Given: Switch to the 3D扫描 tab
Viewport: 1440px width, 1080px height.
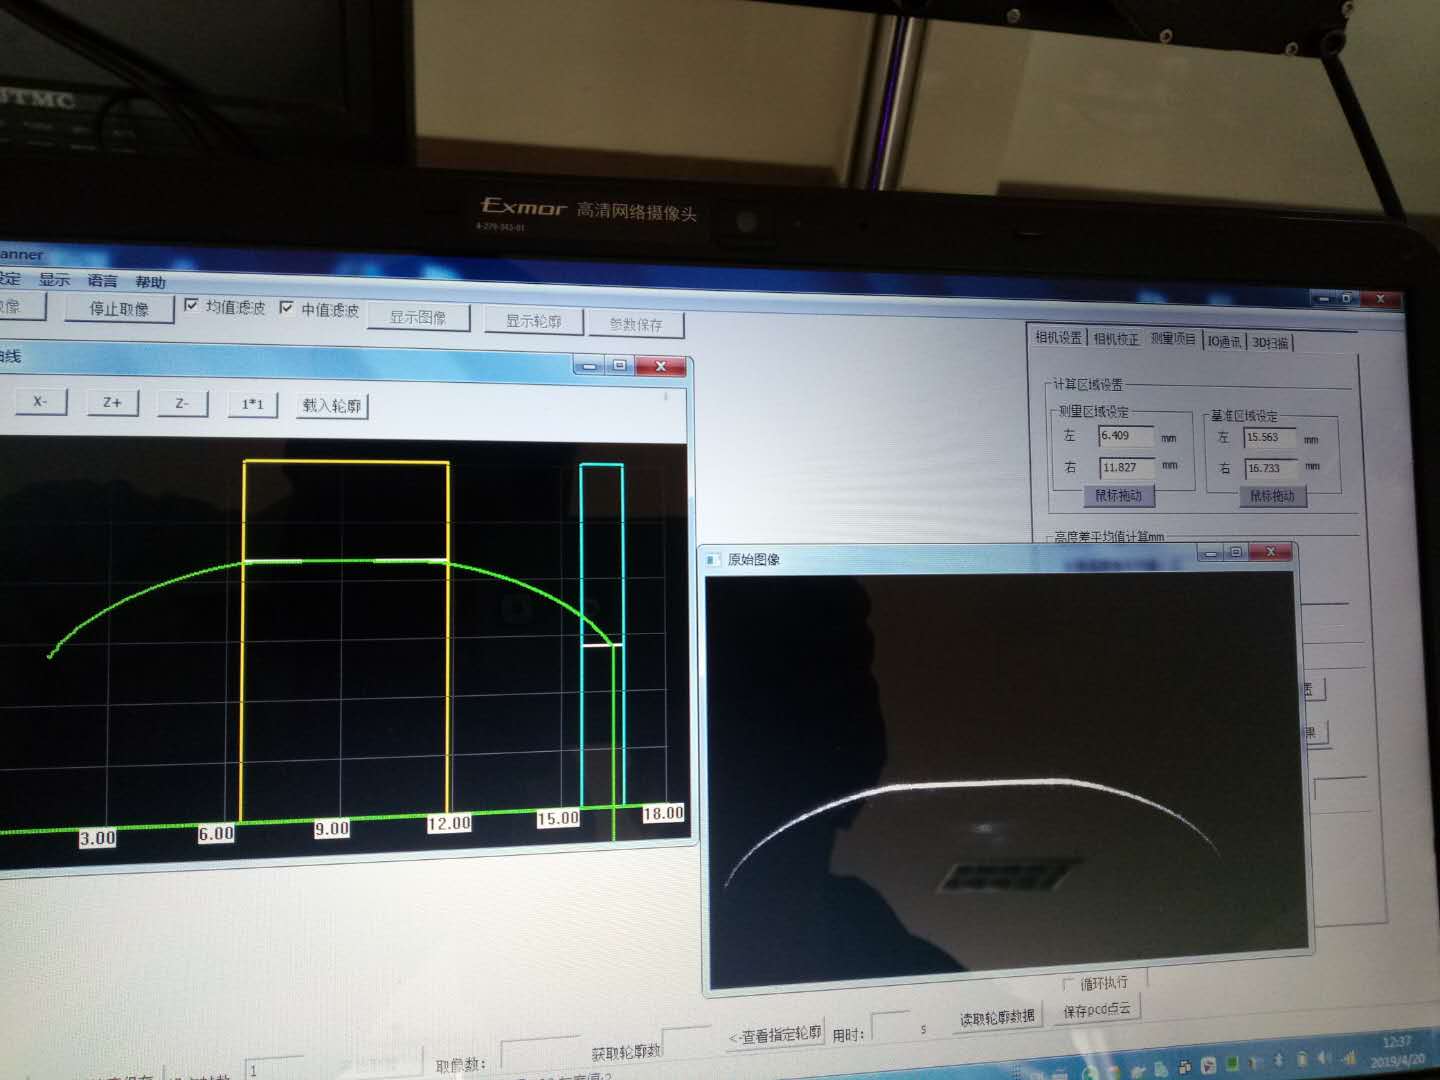Looking at the screenshot, I should [1271, 343].
